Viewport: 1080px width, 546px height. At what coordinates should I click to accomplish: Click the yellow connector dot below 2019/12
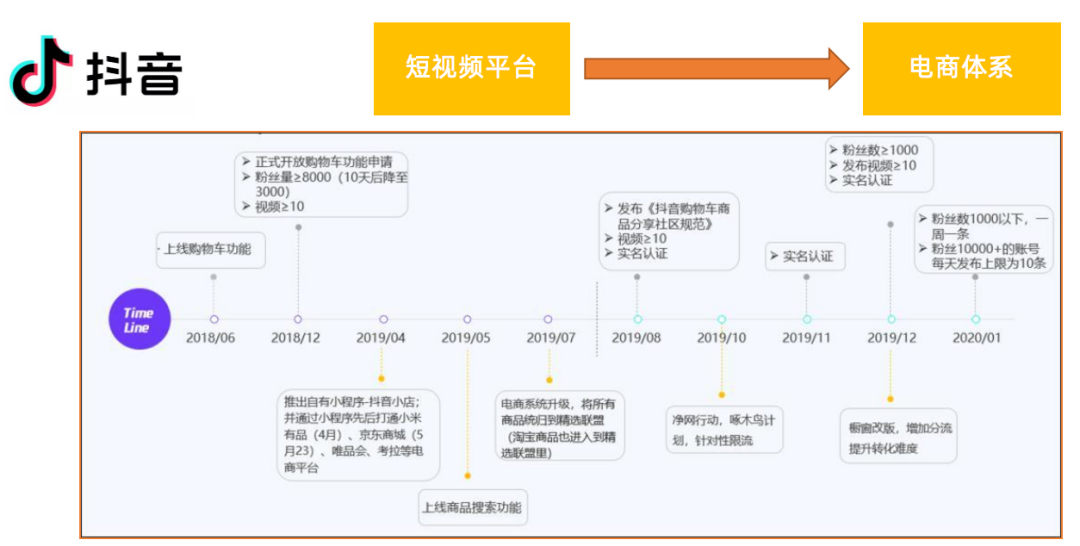click(x=891, y=399)
